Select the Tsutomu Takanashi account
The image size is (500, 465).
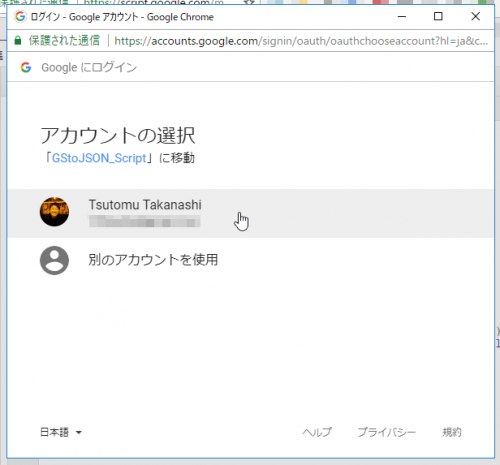[250, 213]
